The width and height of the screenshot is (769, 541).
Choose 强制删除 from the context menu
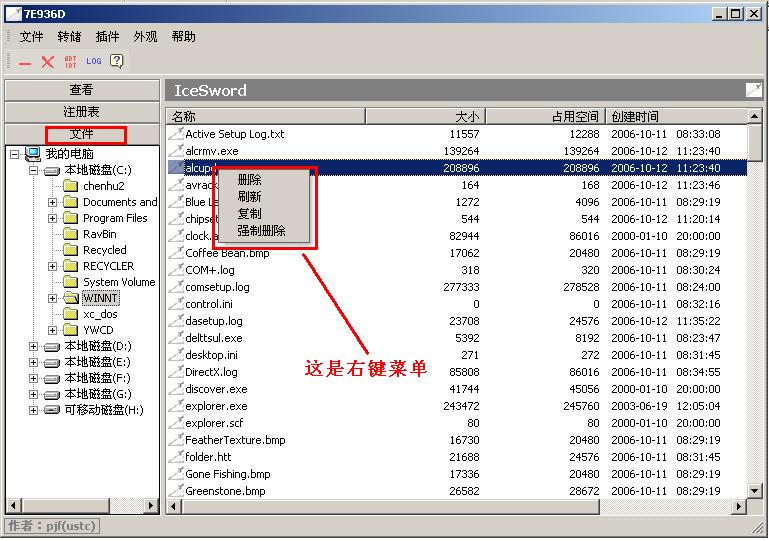tap(264, 231)
